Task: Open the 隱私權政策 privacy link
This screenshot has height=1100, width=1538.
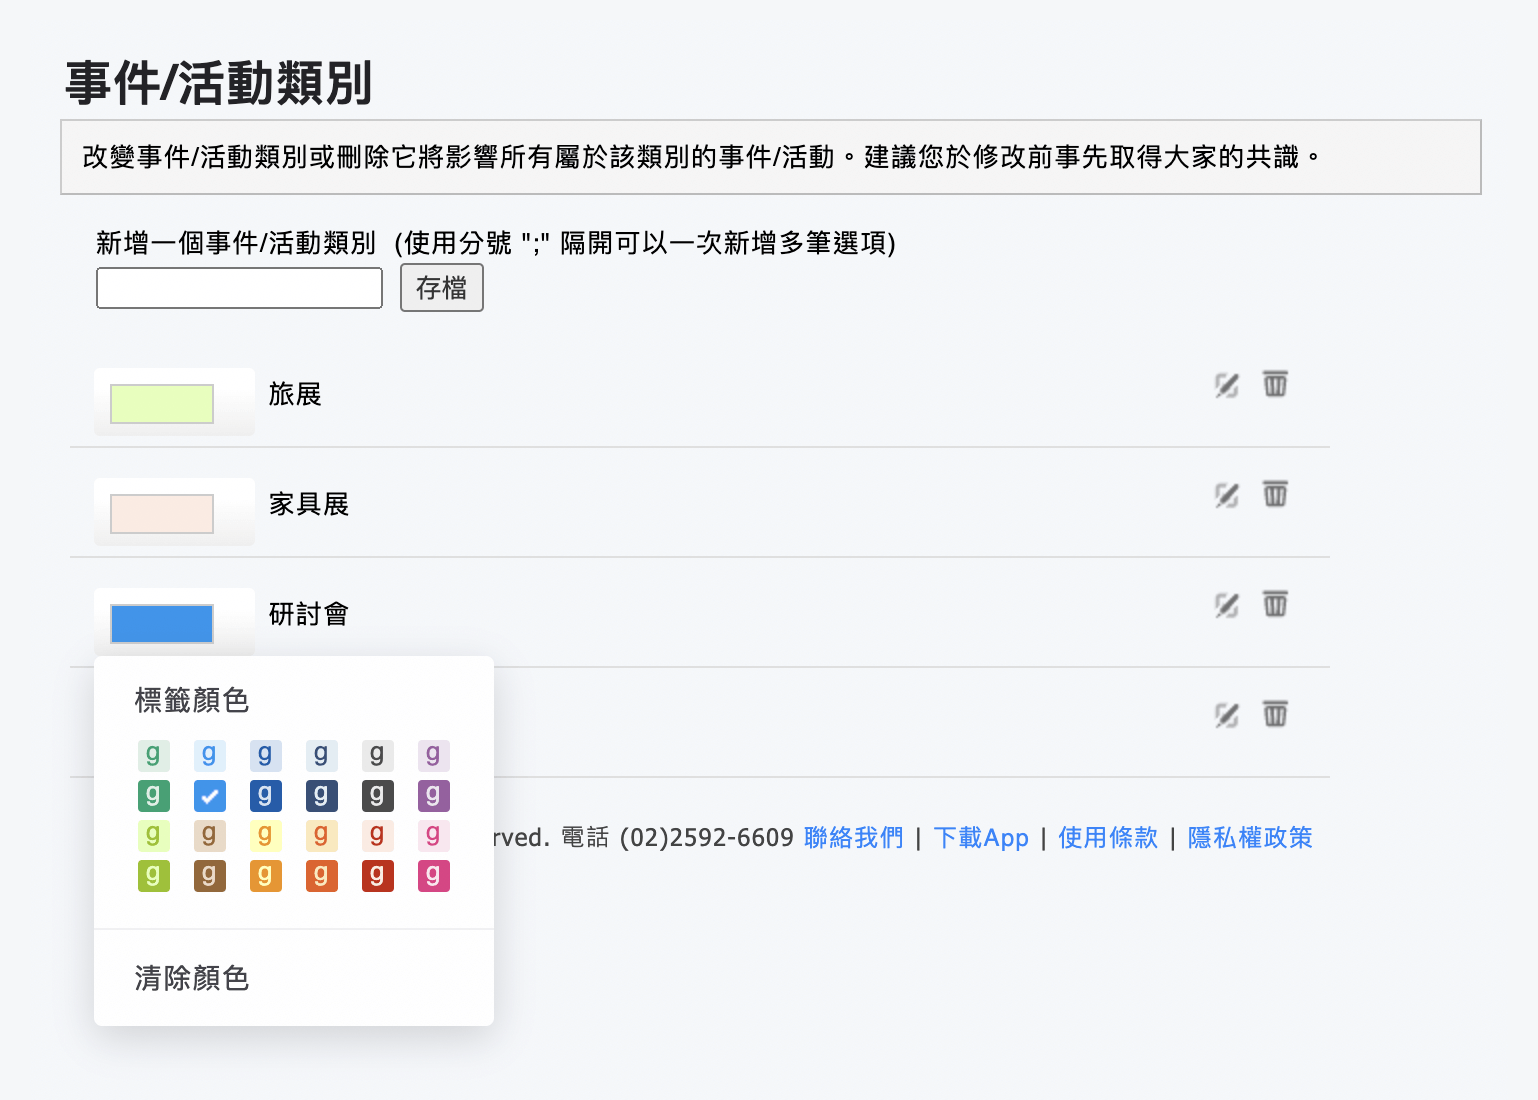Action: click(x=1249, y=838)
